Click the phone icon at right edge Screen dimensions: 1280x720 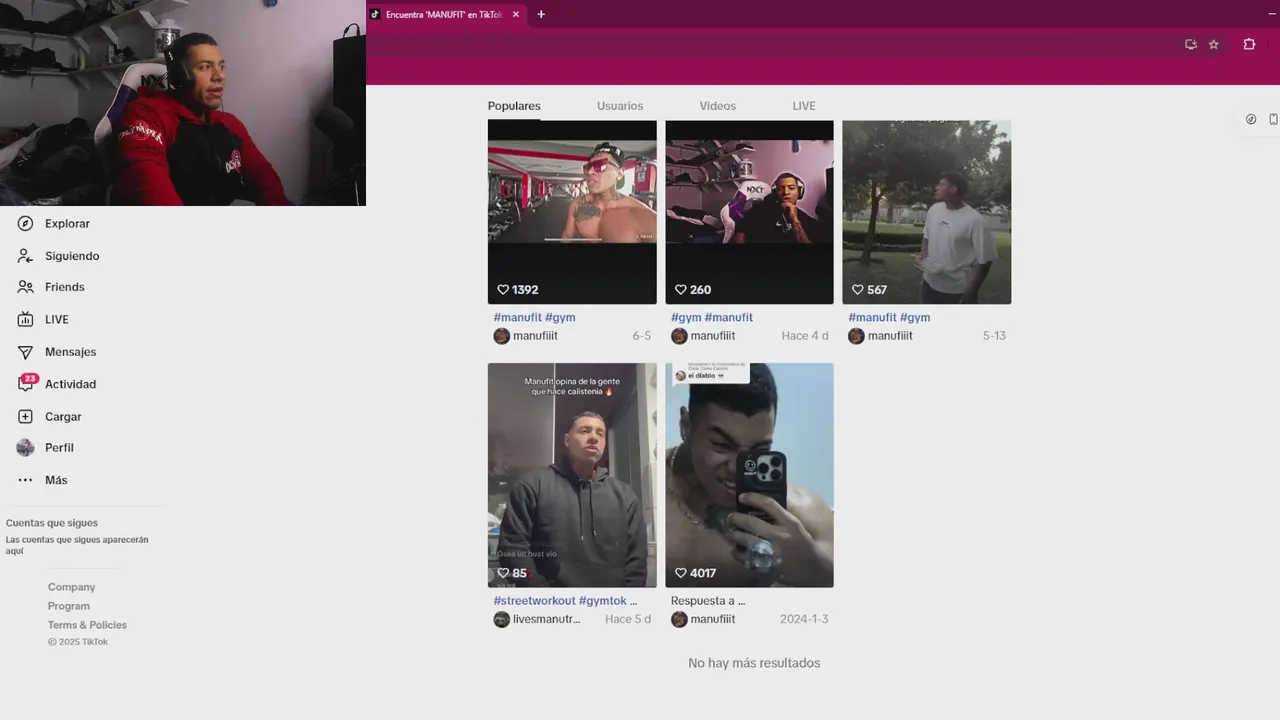pyautogui.click(x=1273, y=119)
